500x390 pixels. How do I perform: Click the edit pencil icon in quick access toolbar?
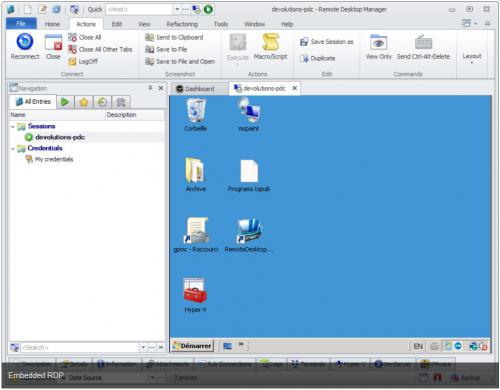(43, 9)
